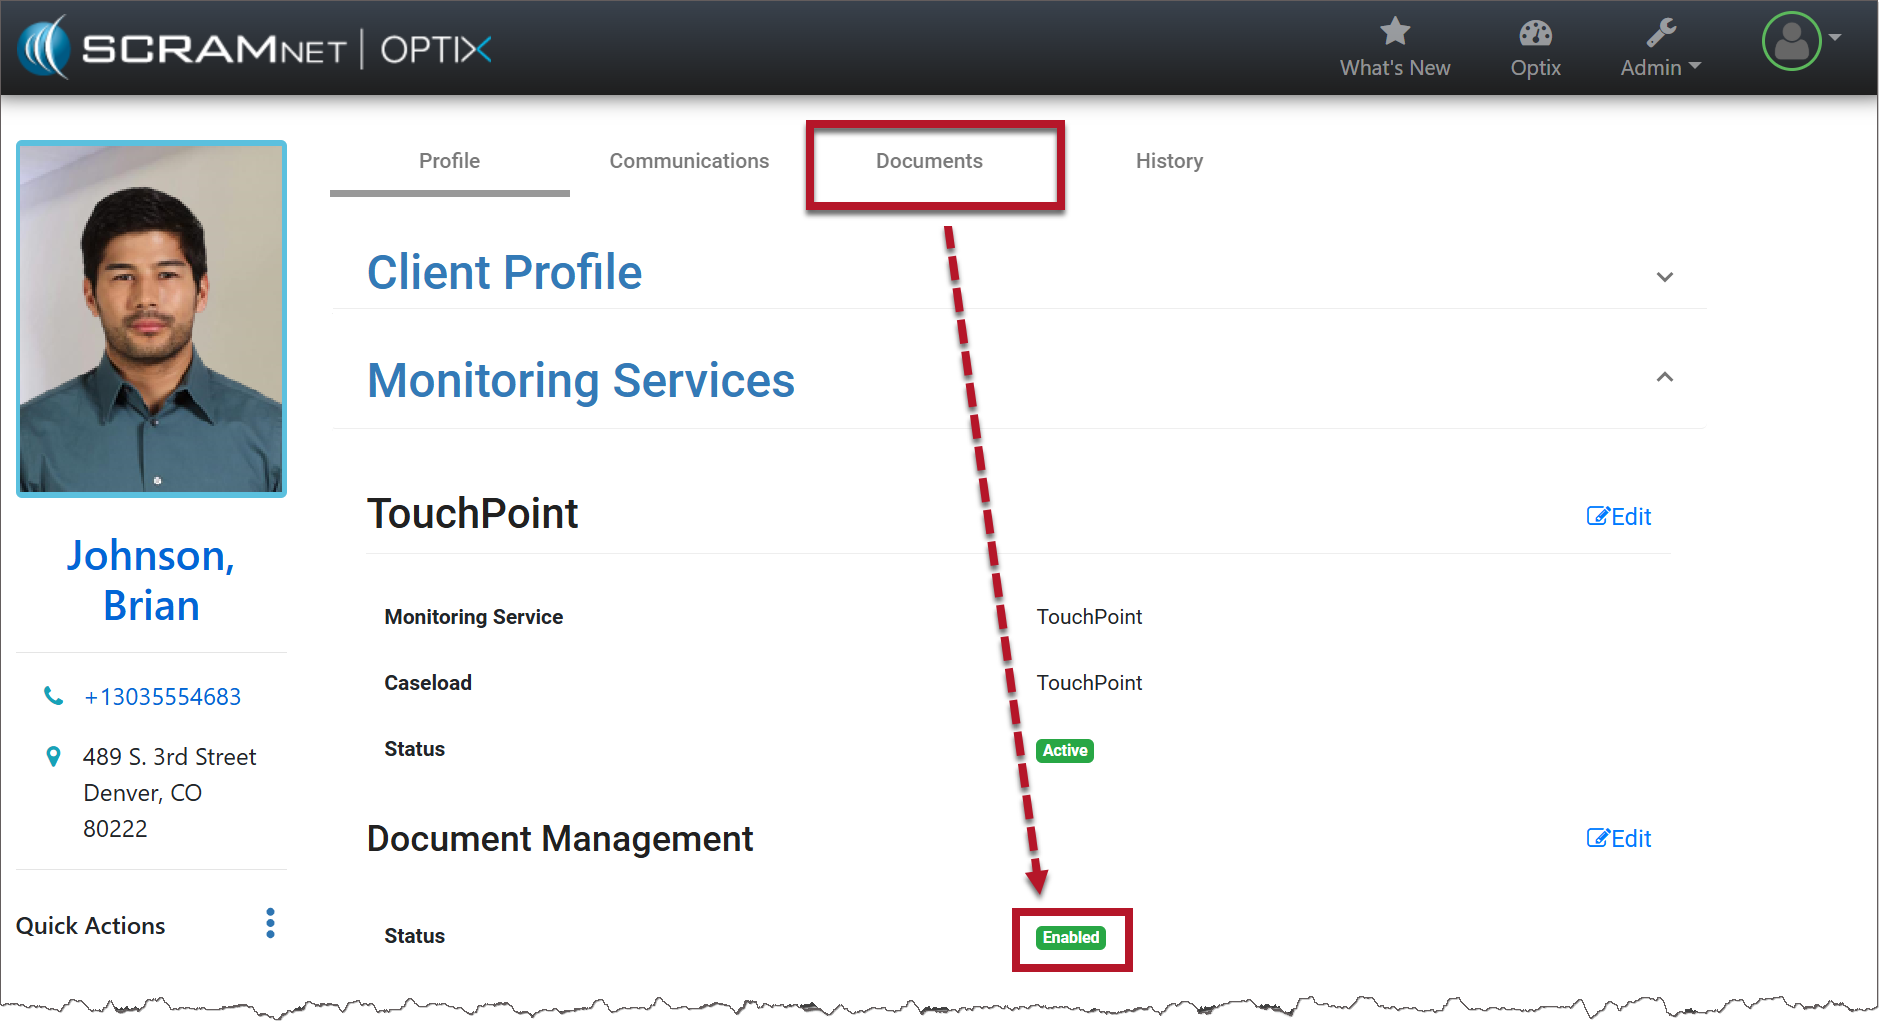Open the Admin dropdown arrow
Viewport: 1881px width, 1026px height.
(1695, 67)
